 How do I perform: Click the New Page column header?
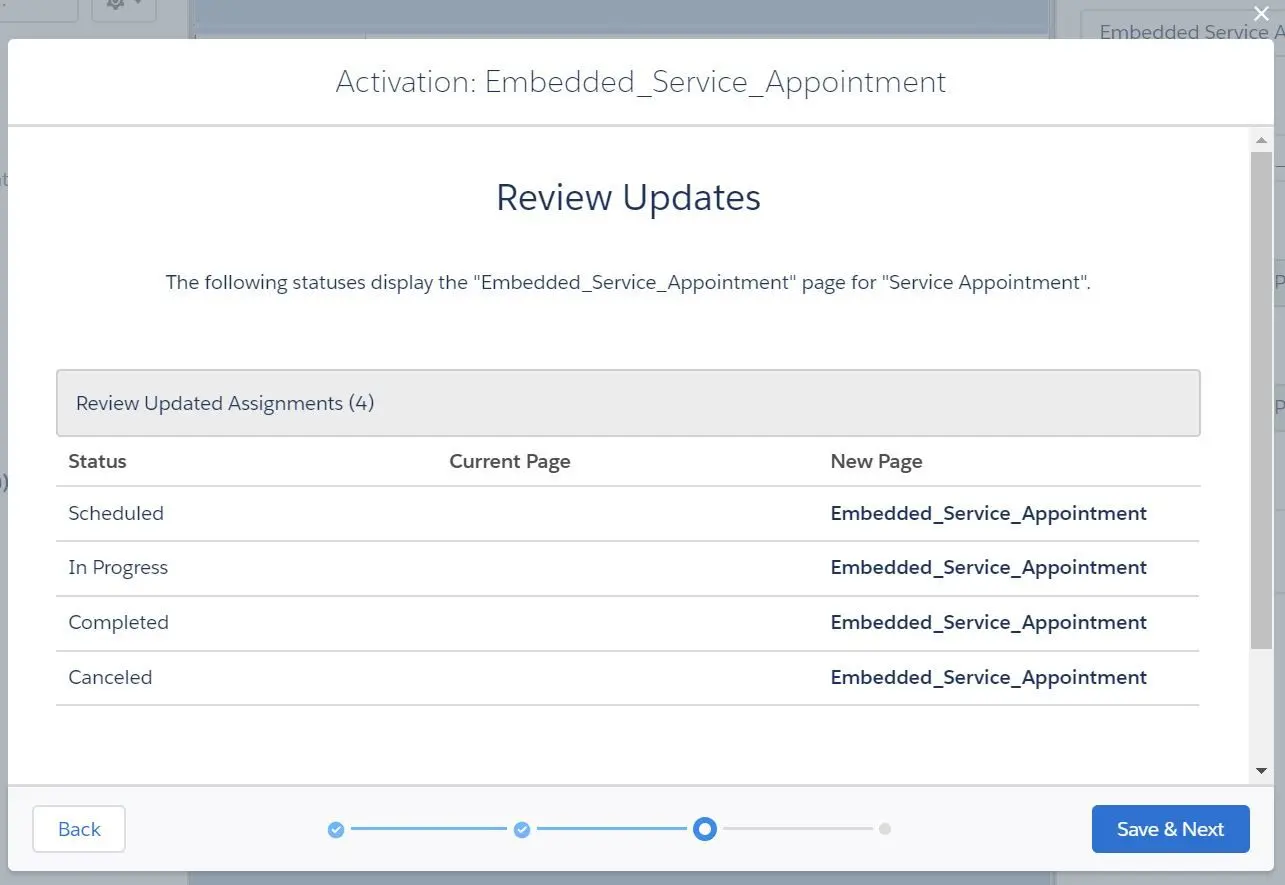click(876, 461)
